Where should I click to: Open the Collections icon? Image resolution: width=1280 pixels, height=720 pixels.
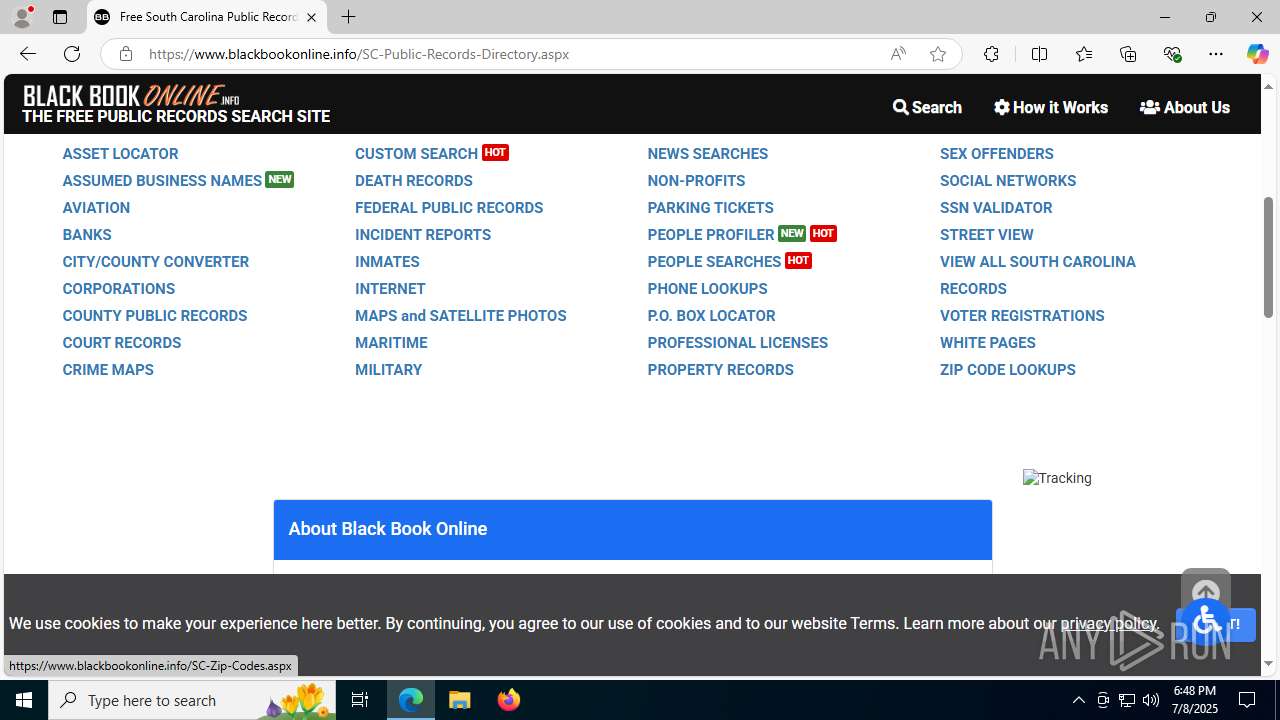pos(1128,54)
